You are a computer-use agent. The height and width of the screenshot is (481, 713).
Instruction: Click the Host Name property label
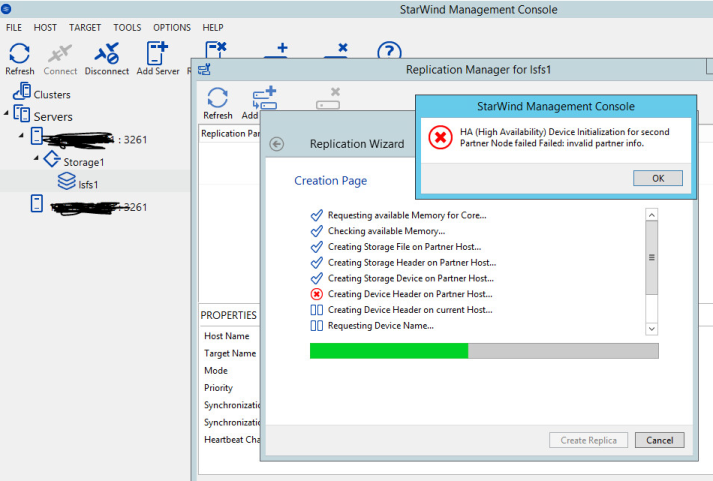pos(226,336)
